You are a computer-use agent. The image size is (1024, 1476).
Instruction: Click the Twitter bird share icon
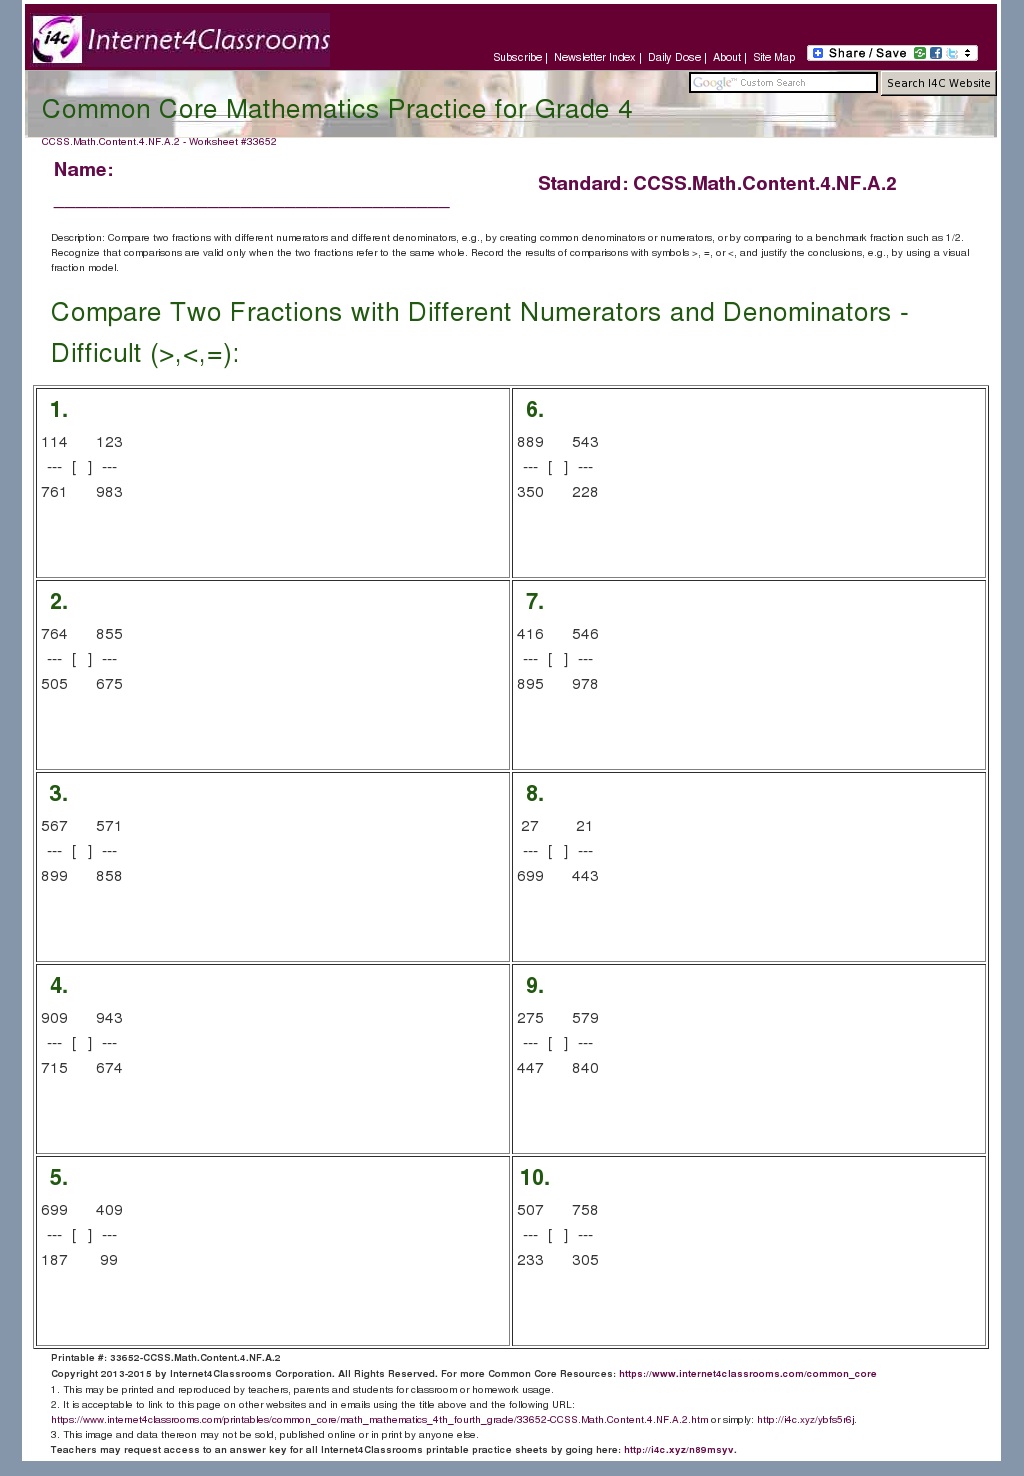click(x=952, y=53)
